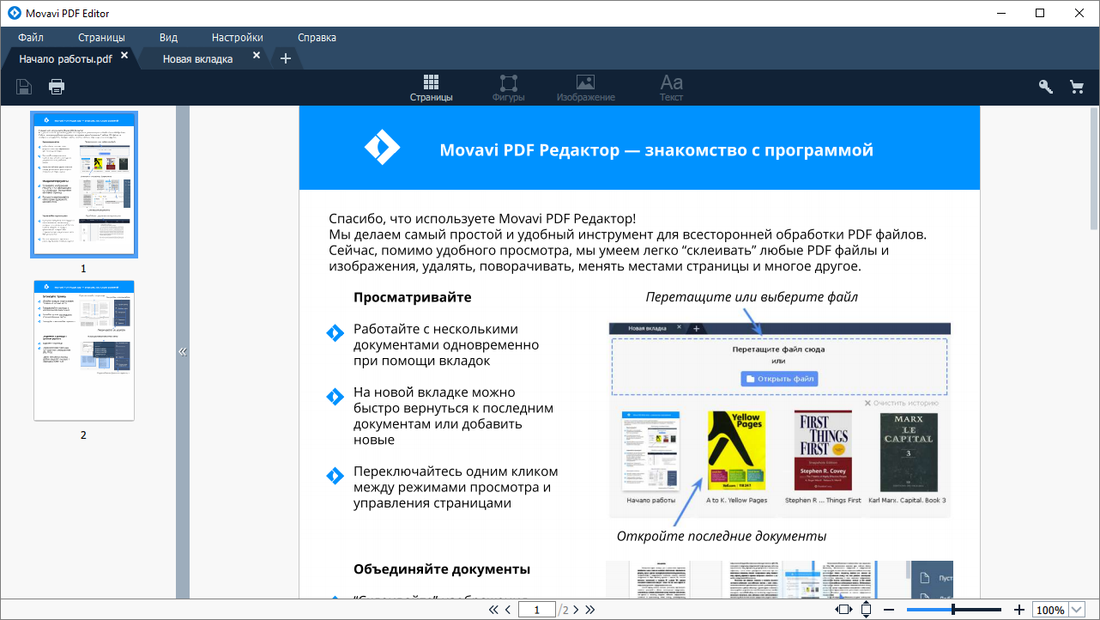Screen dimensions: 1100x620
Task: Open the Страницы menu
Action: 102,37
